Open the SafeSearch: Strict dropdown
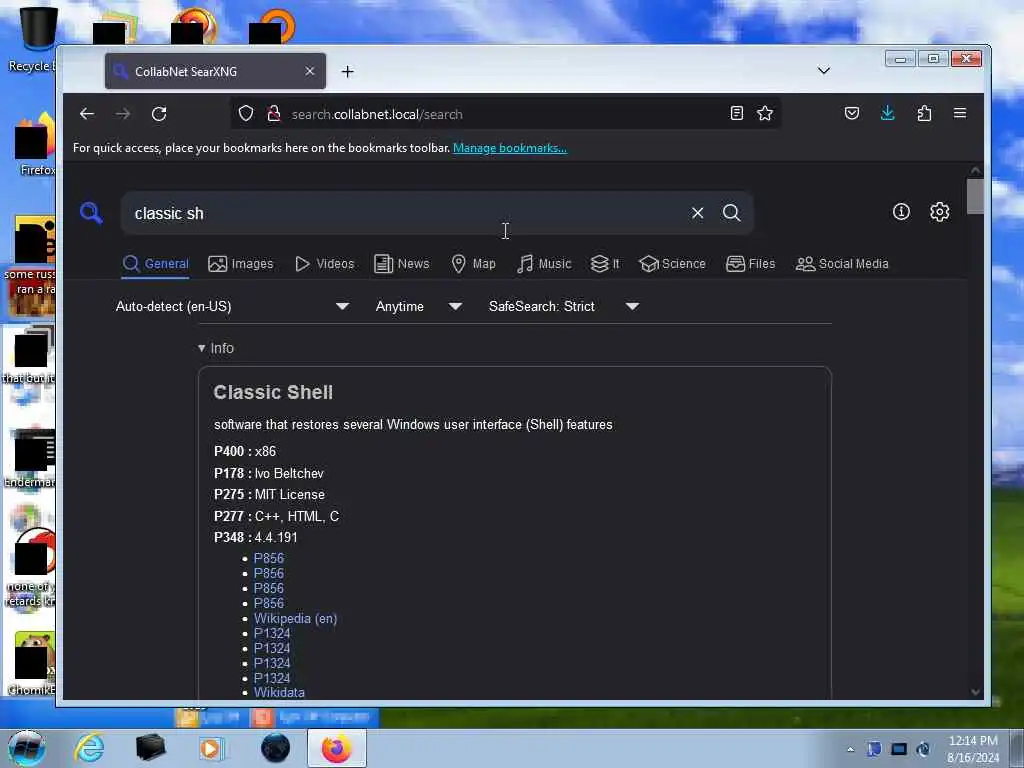This screenshot has height=768, width=1024. click(x=564, y=306)
